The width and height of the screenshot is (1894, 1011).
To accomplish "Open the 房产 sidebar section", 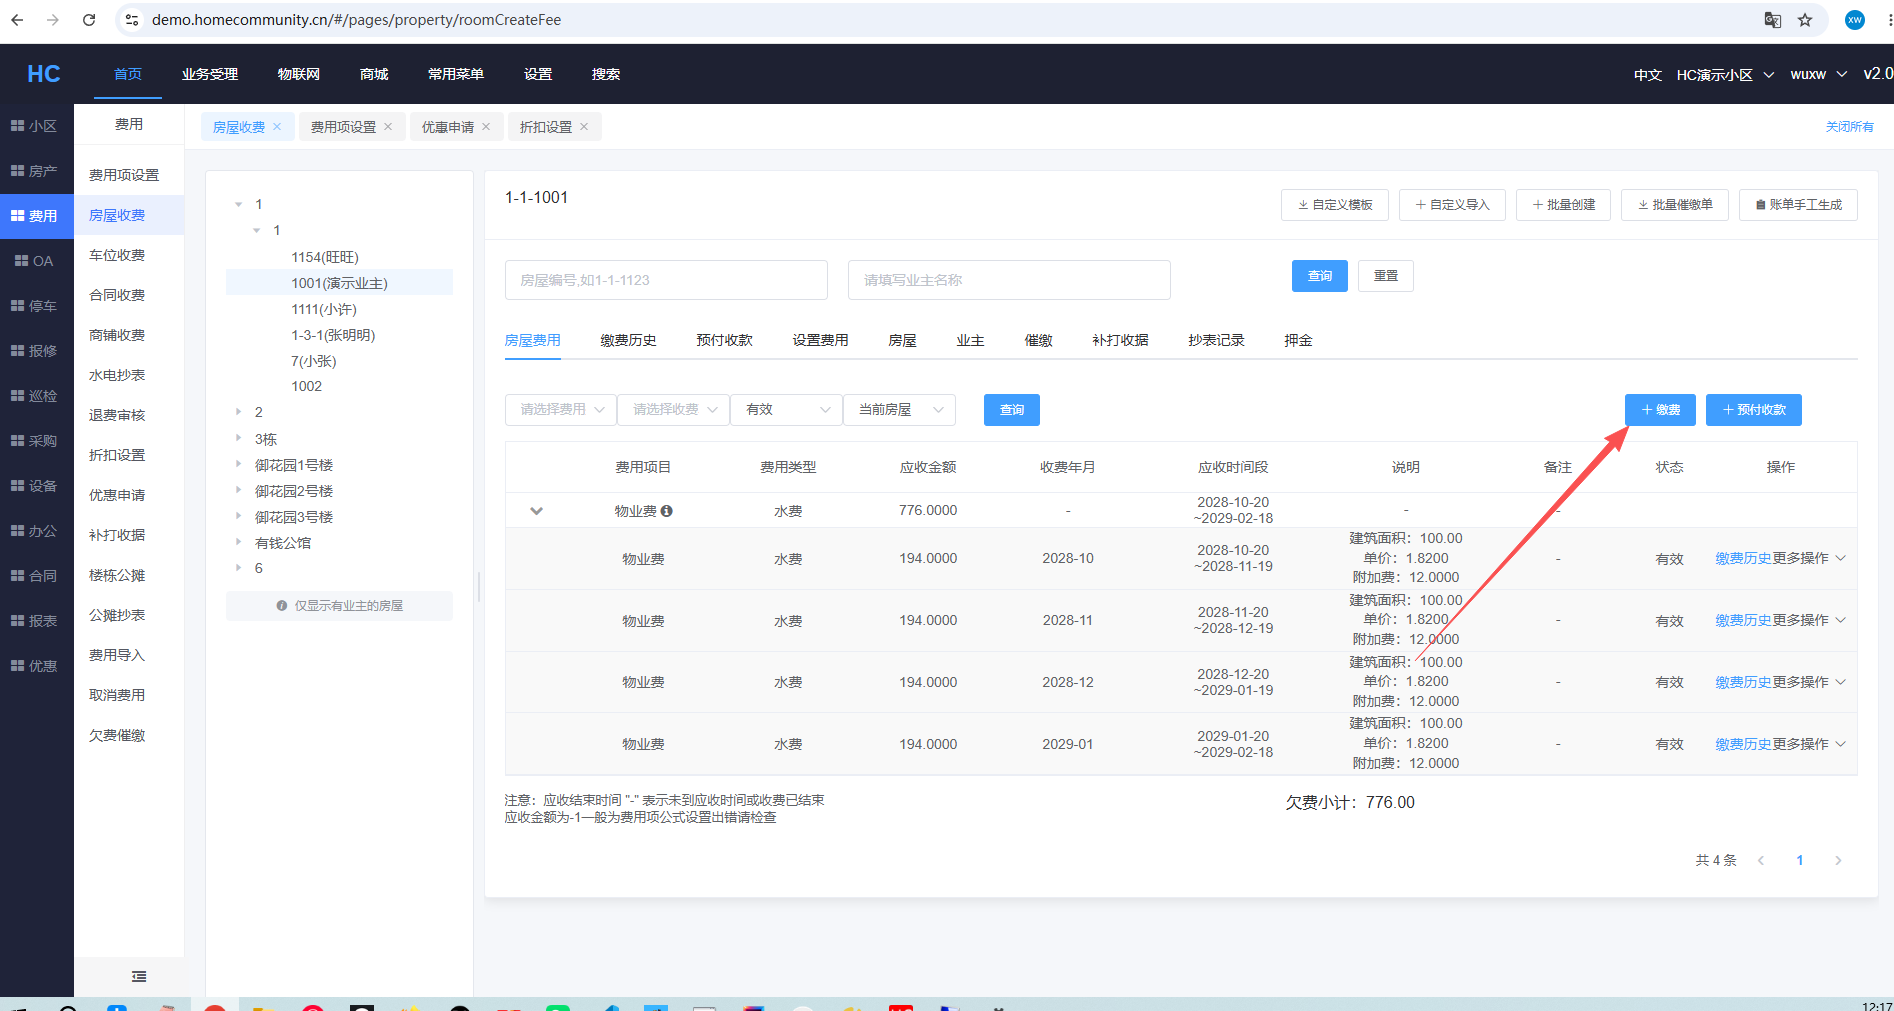I will pos(36,171).
